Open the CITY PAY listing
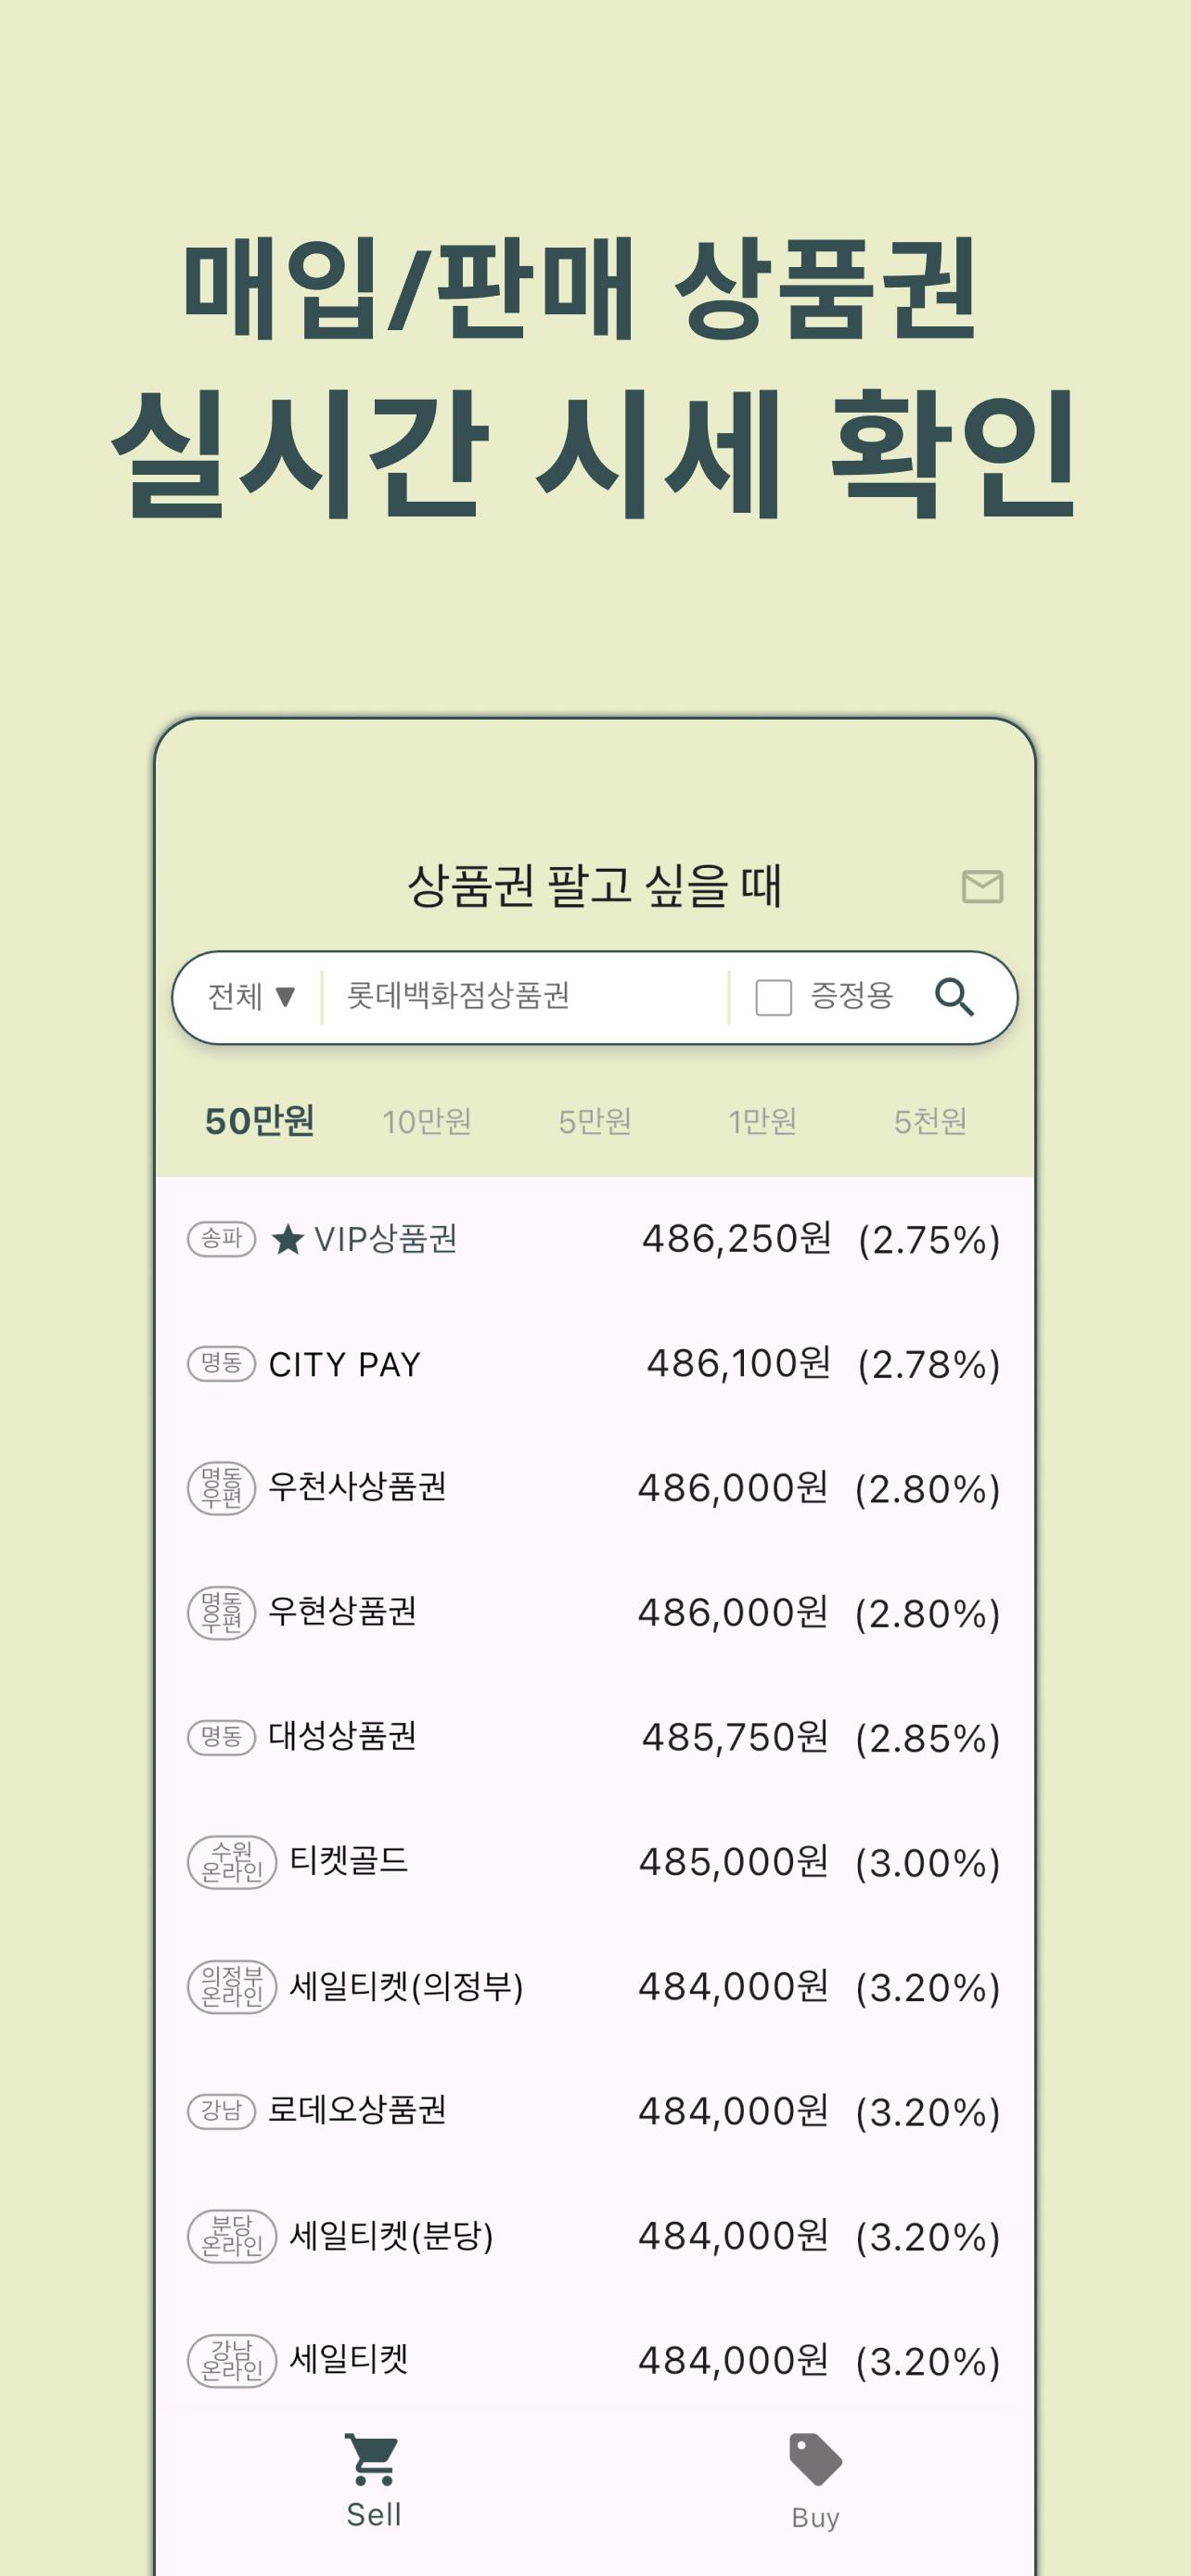 594,1364
